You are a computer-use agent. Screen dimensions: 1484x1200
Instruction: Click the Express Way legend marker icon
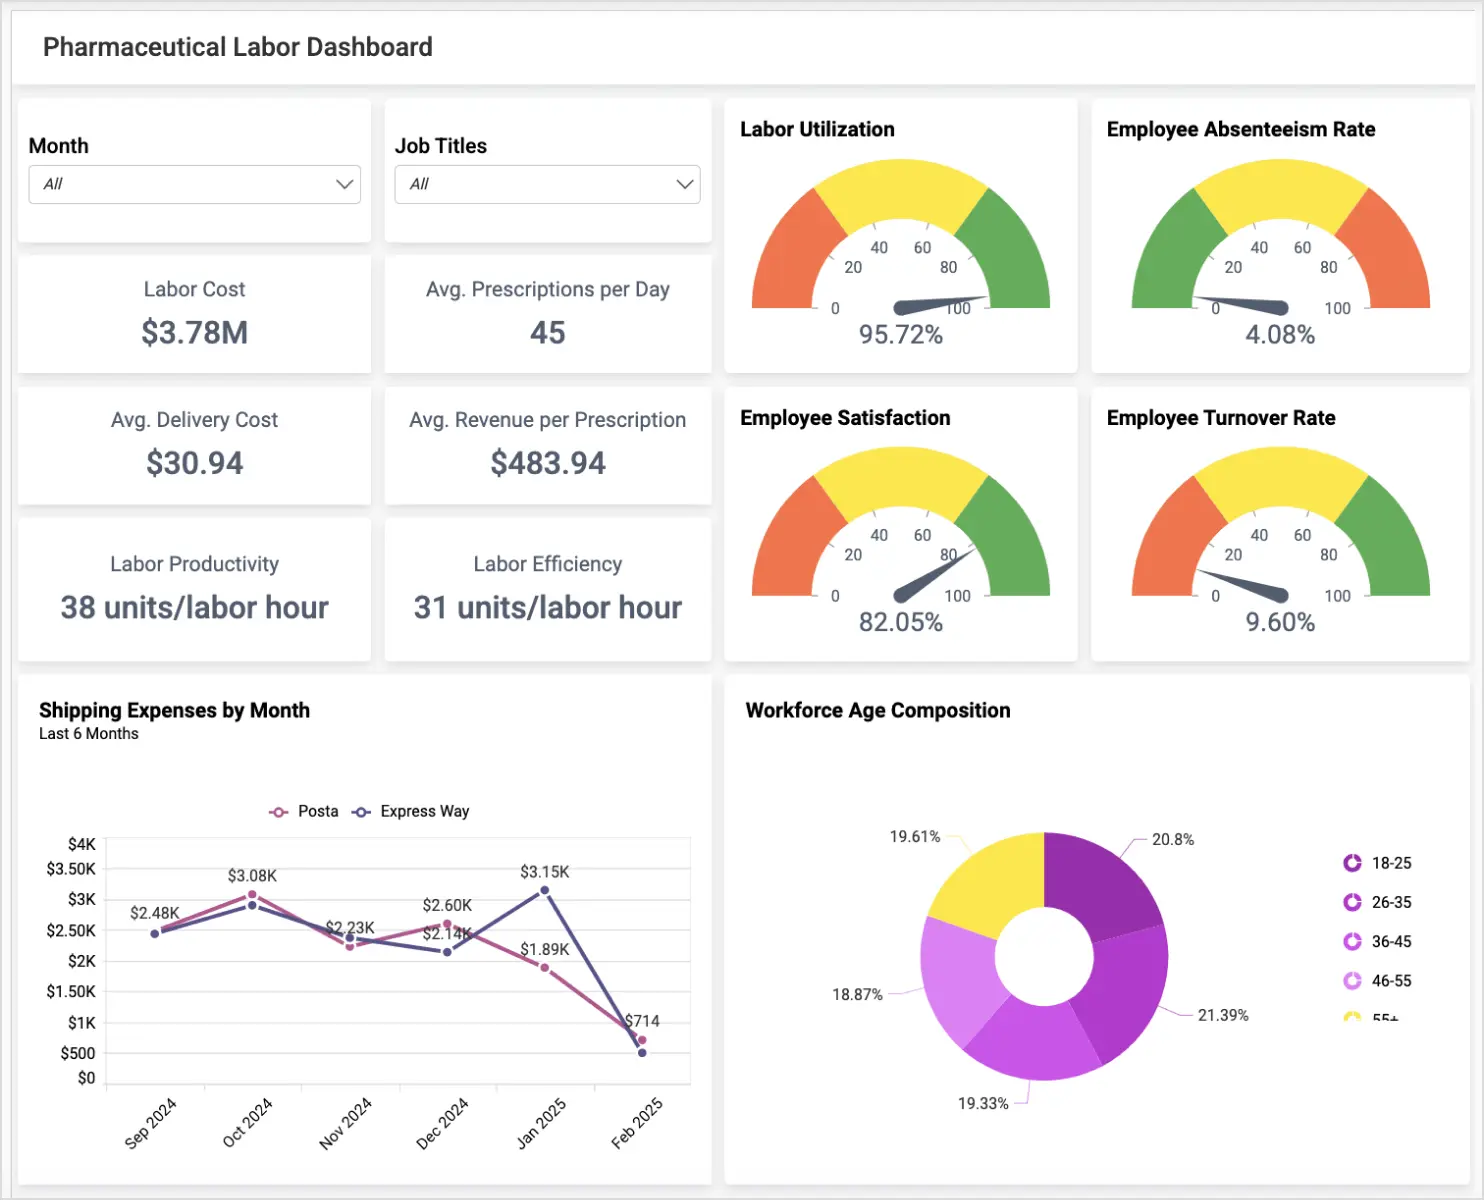point(359,811)
